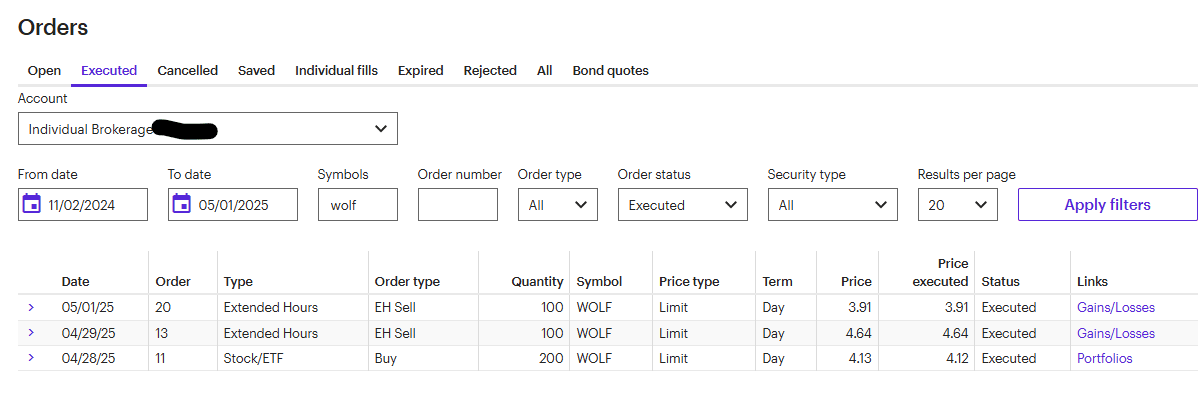
Task: Click the Apply filters button
Action: pyautogui.click(x=1107, y=205)
